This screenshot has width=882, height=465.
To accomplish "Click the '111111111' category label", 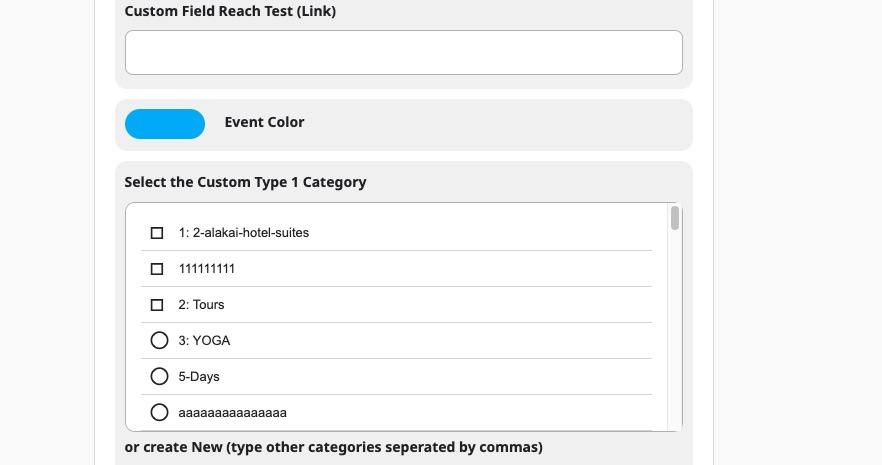I will coord(206,269).
